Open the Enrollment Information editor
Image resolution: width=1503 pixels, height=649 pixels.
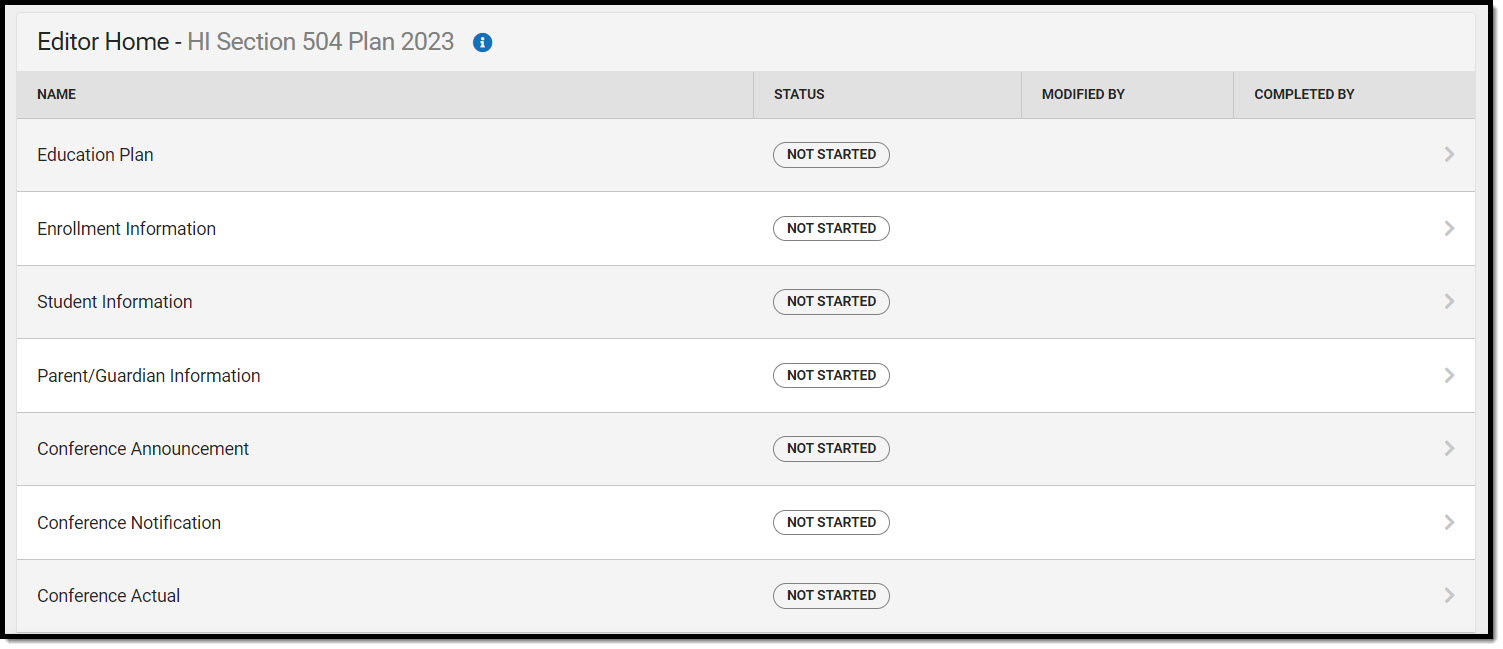[126, 229]
